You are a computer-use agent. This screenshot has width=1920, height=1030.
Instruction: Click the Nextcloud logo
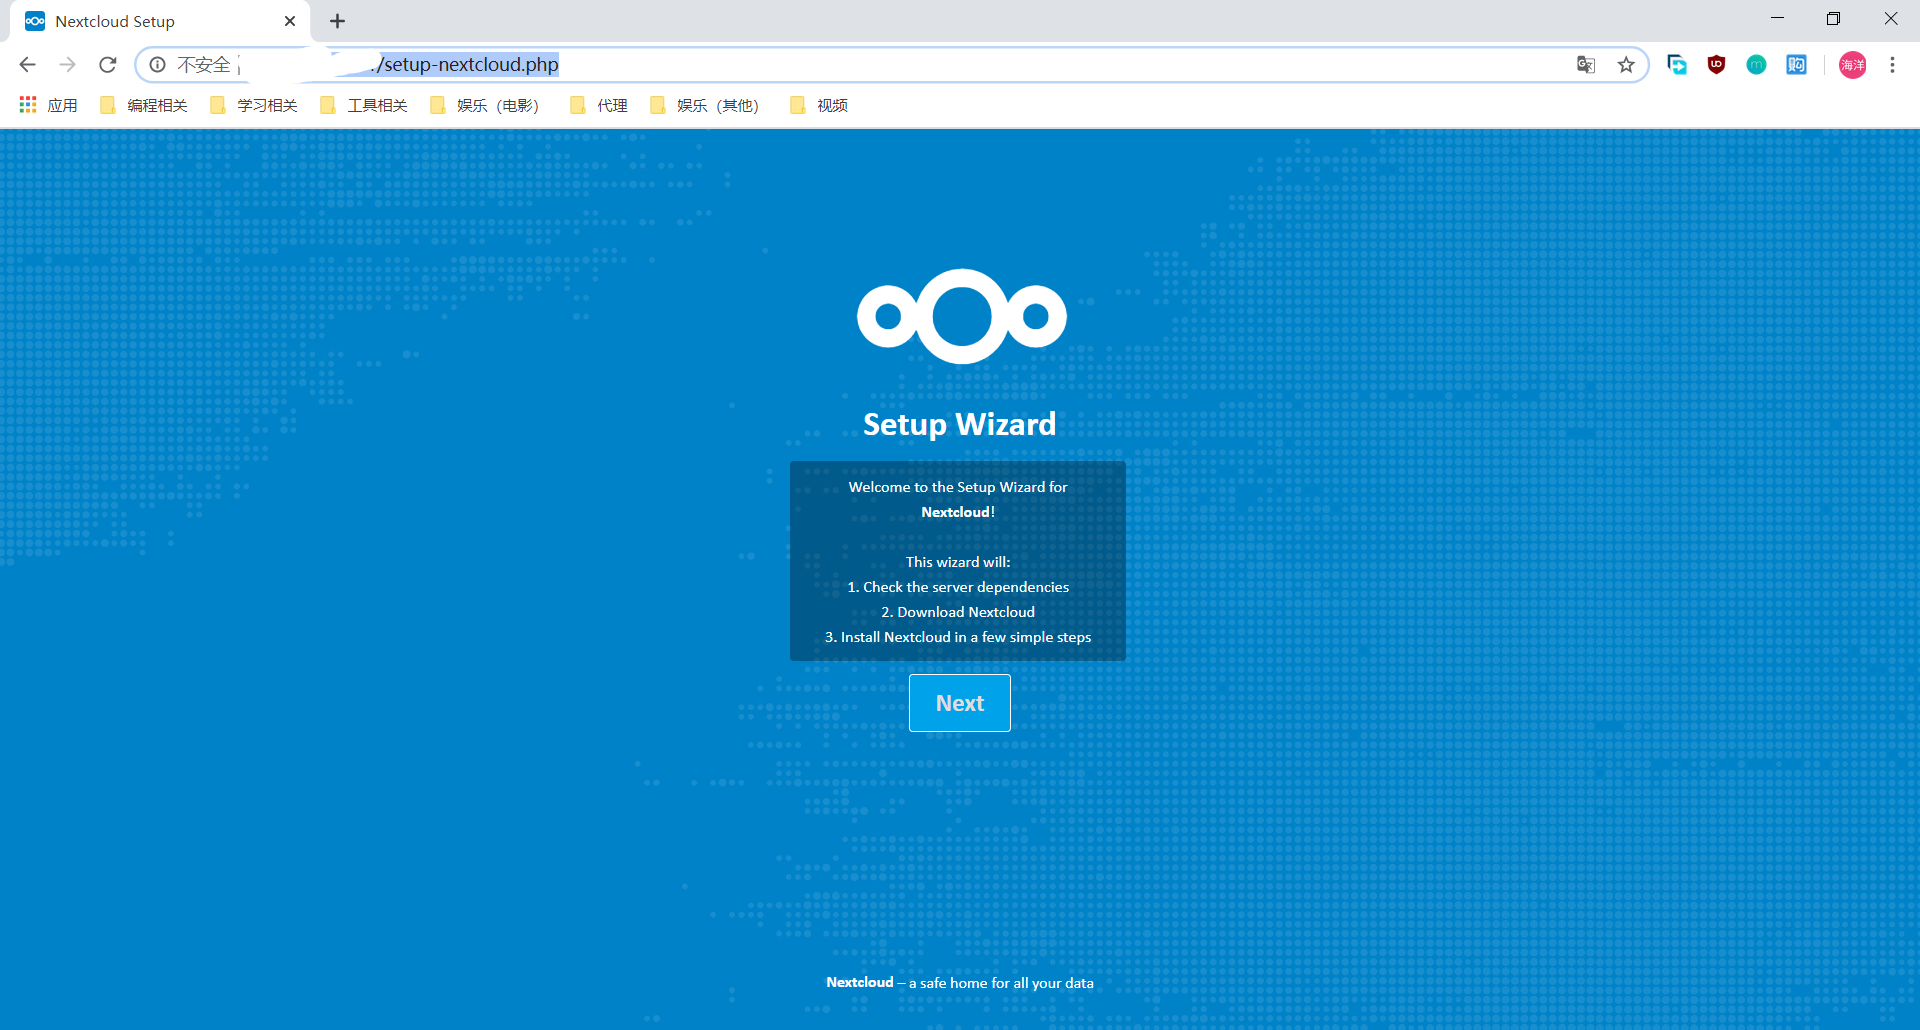click(961, 316)
